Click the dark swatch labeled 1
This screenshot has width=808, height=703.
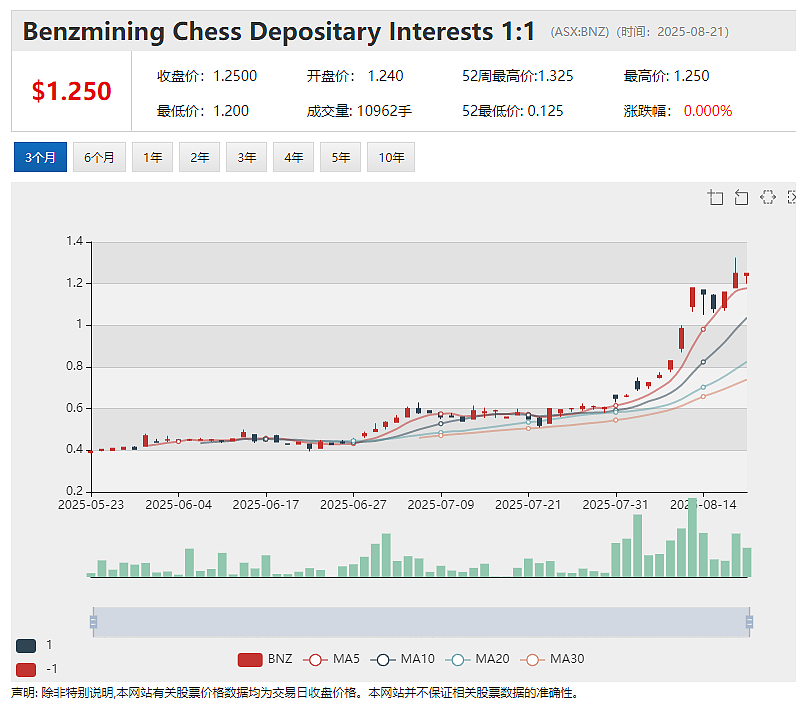point(26,645)
